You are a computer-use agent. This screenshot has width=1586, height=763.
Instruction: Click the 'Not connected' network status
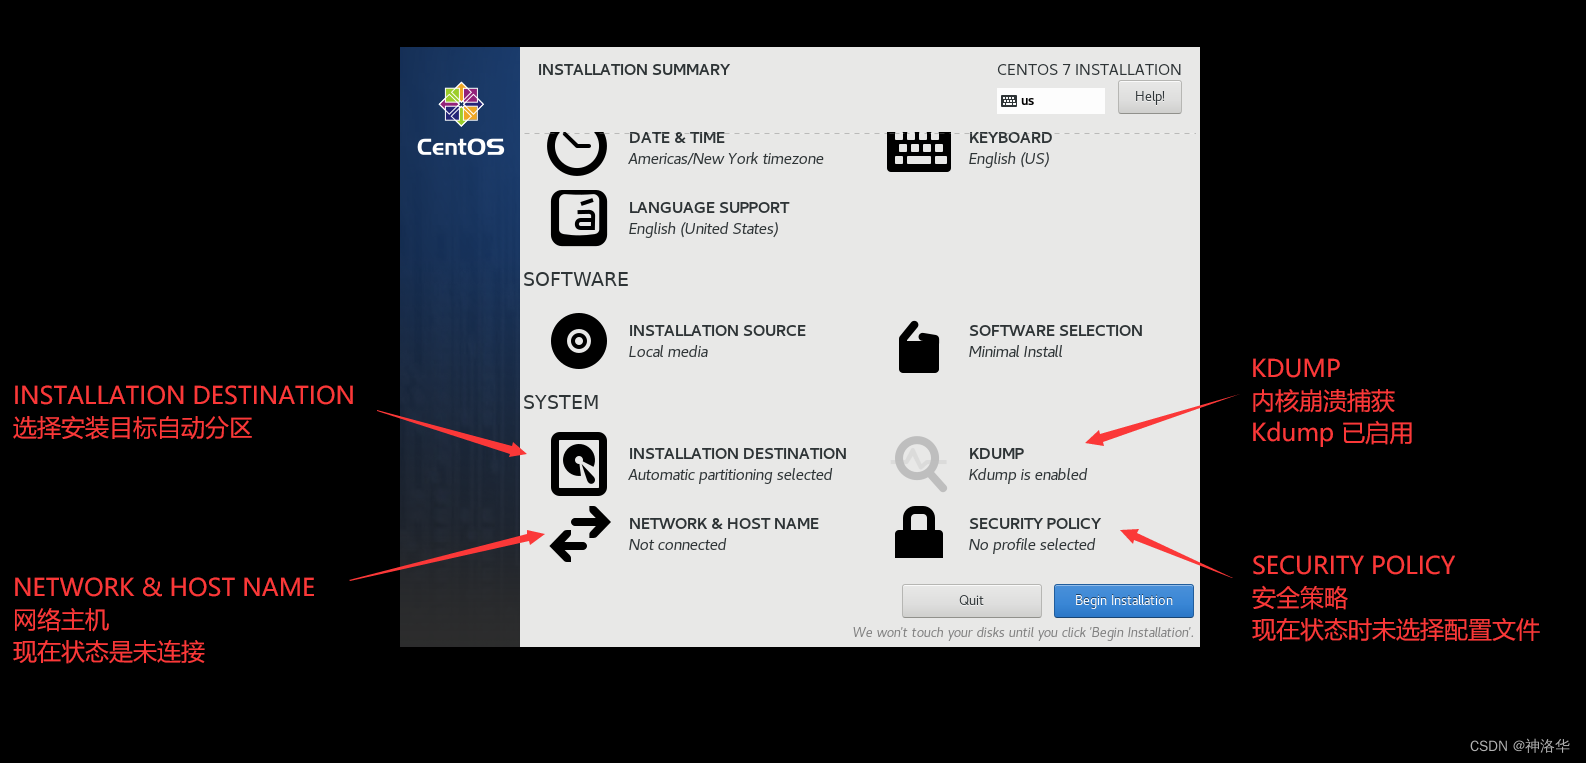[678, 545]
